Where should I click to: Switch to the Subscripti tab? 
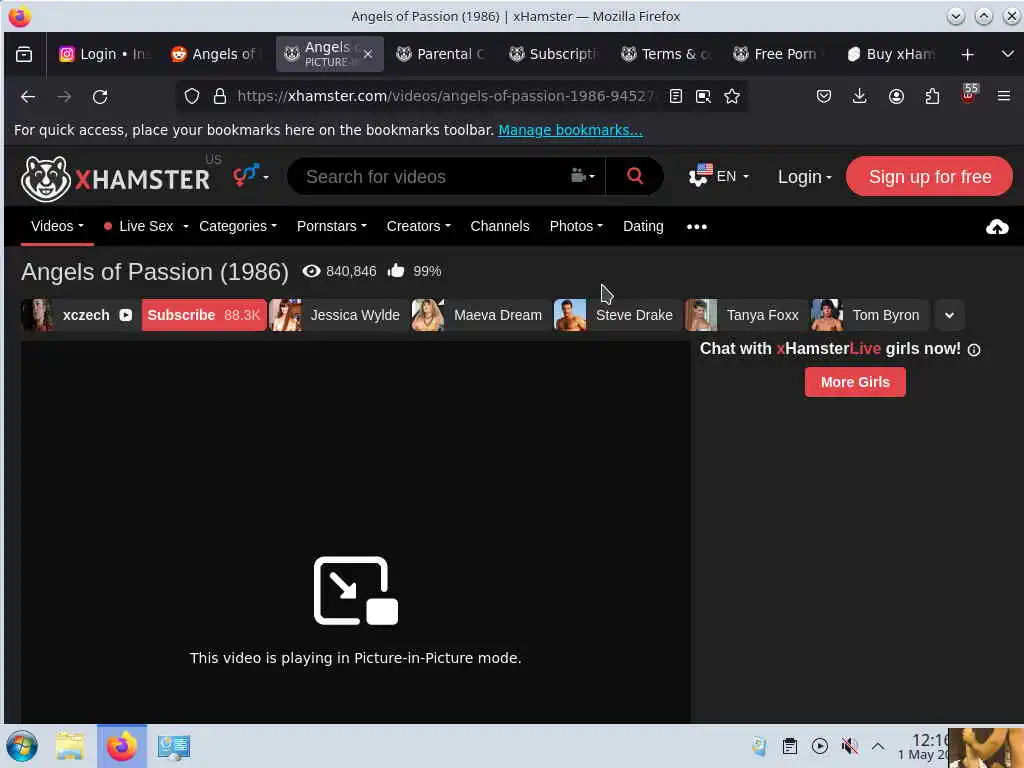click(x=554, y=54)
